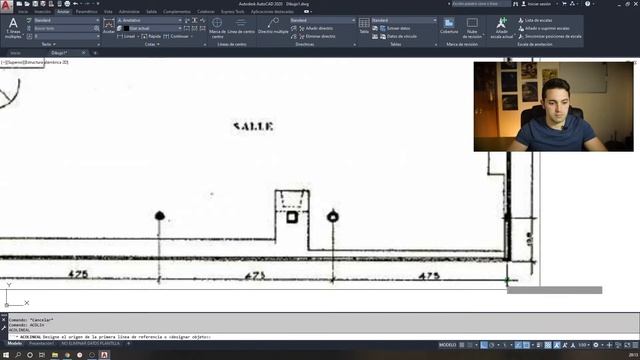Click the Buscar texto input field

click(63, 28)
